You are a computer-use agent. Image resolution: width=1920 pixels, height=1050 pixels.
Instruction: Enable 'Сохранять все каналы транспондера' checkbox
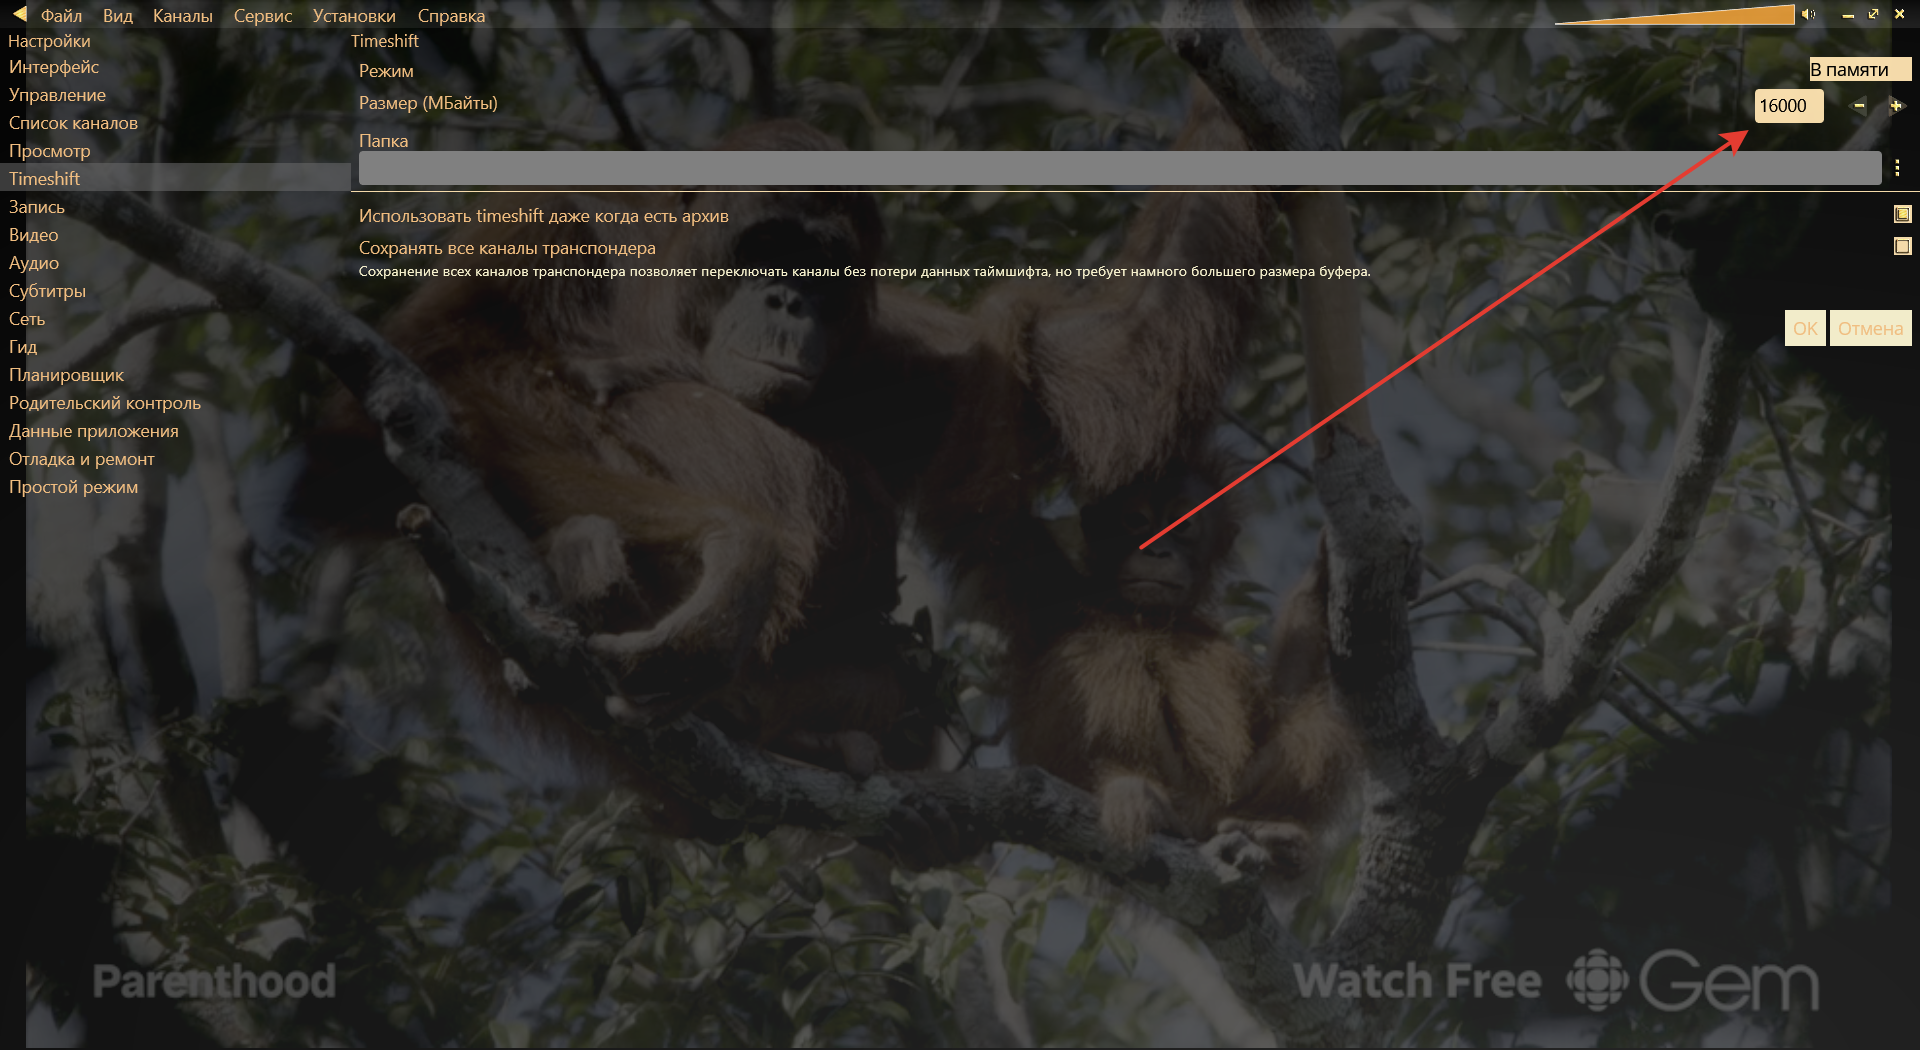[x=1902, y=246]
